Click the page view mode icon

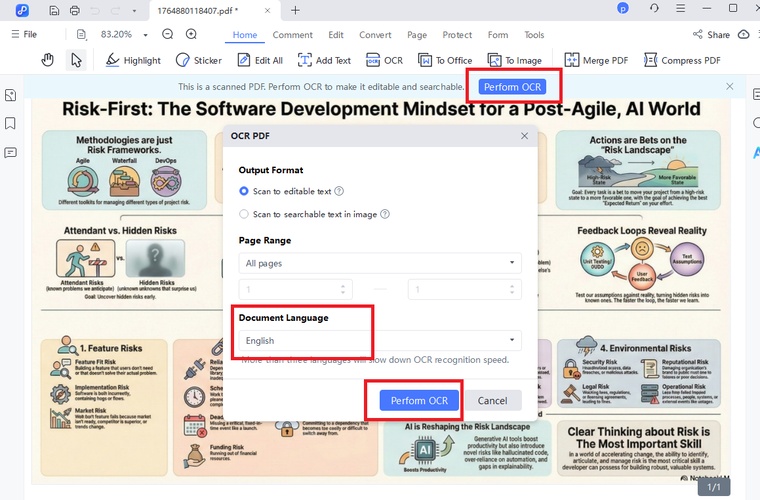point(81,34)
